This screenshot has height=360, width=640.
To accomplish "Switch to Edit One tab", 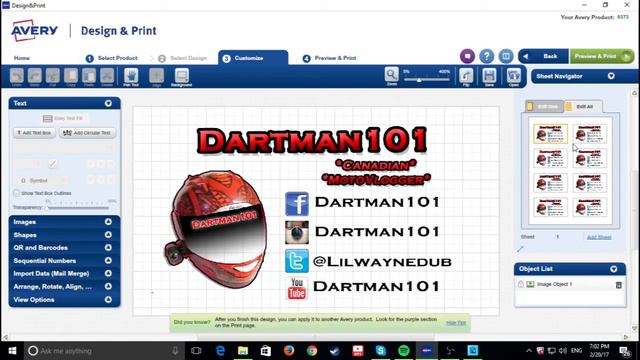I will [544, 107].
